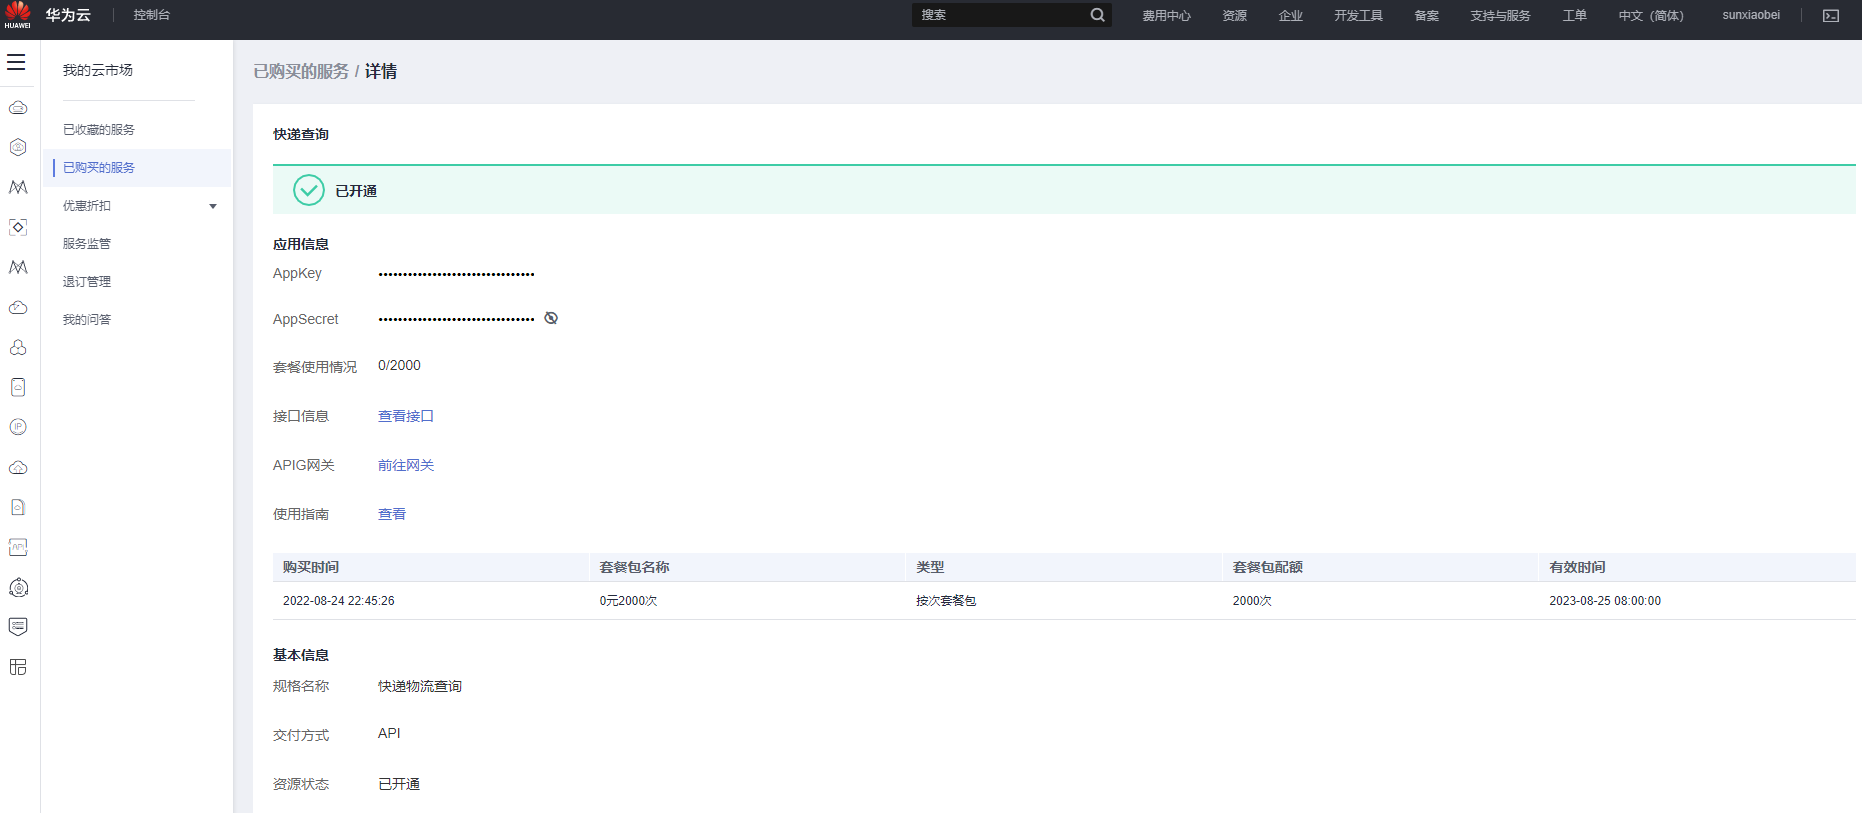Click the 控制台 console link

(152, 15)
